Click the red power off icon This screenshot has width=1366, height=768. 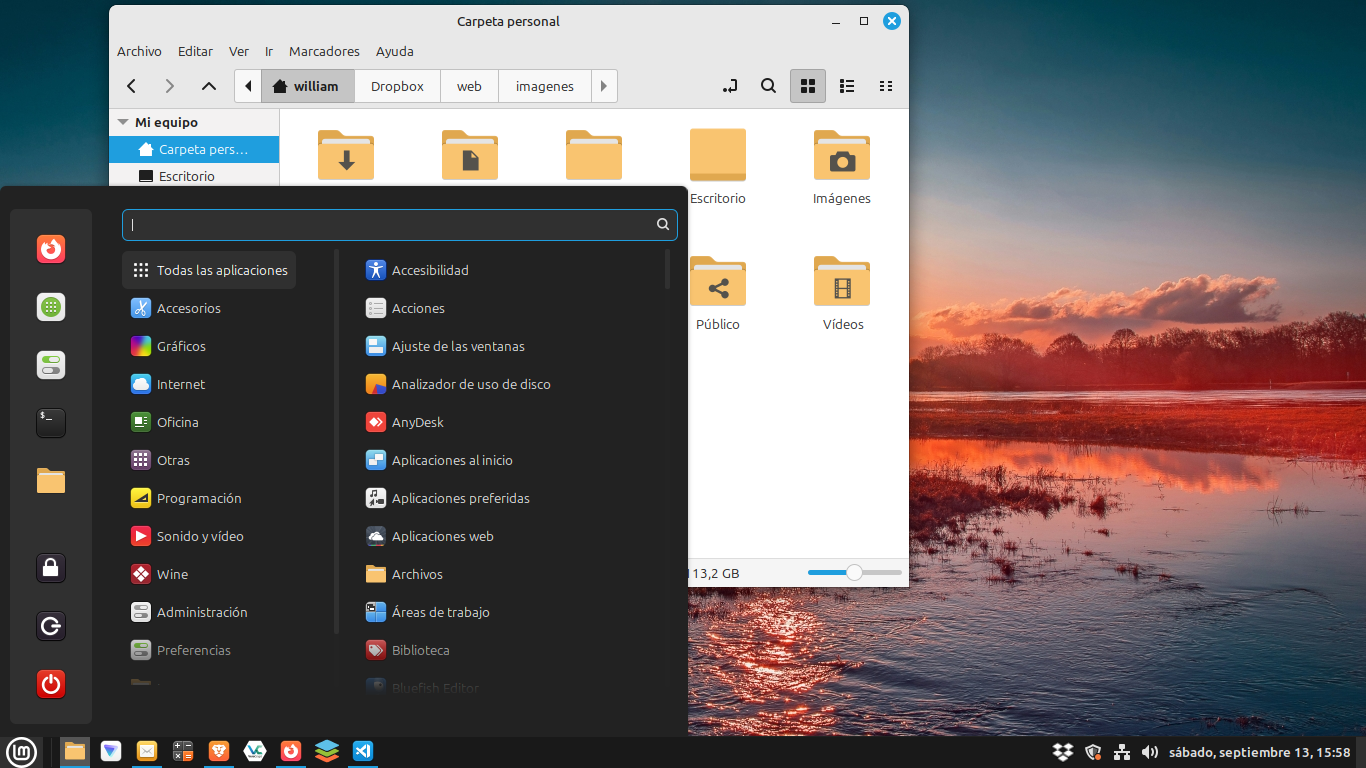pos(51,685)
